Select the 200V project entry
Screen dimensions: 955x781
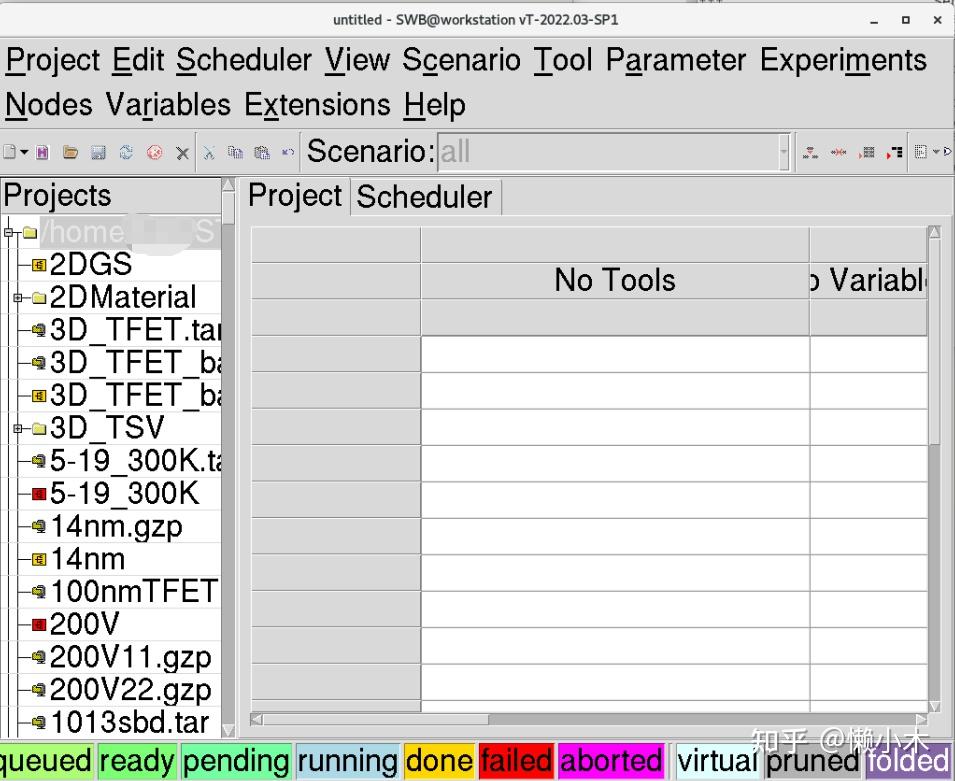[84, 625]
